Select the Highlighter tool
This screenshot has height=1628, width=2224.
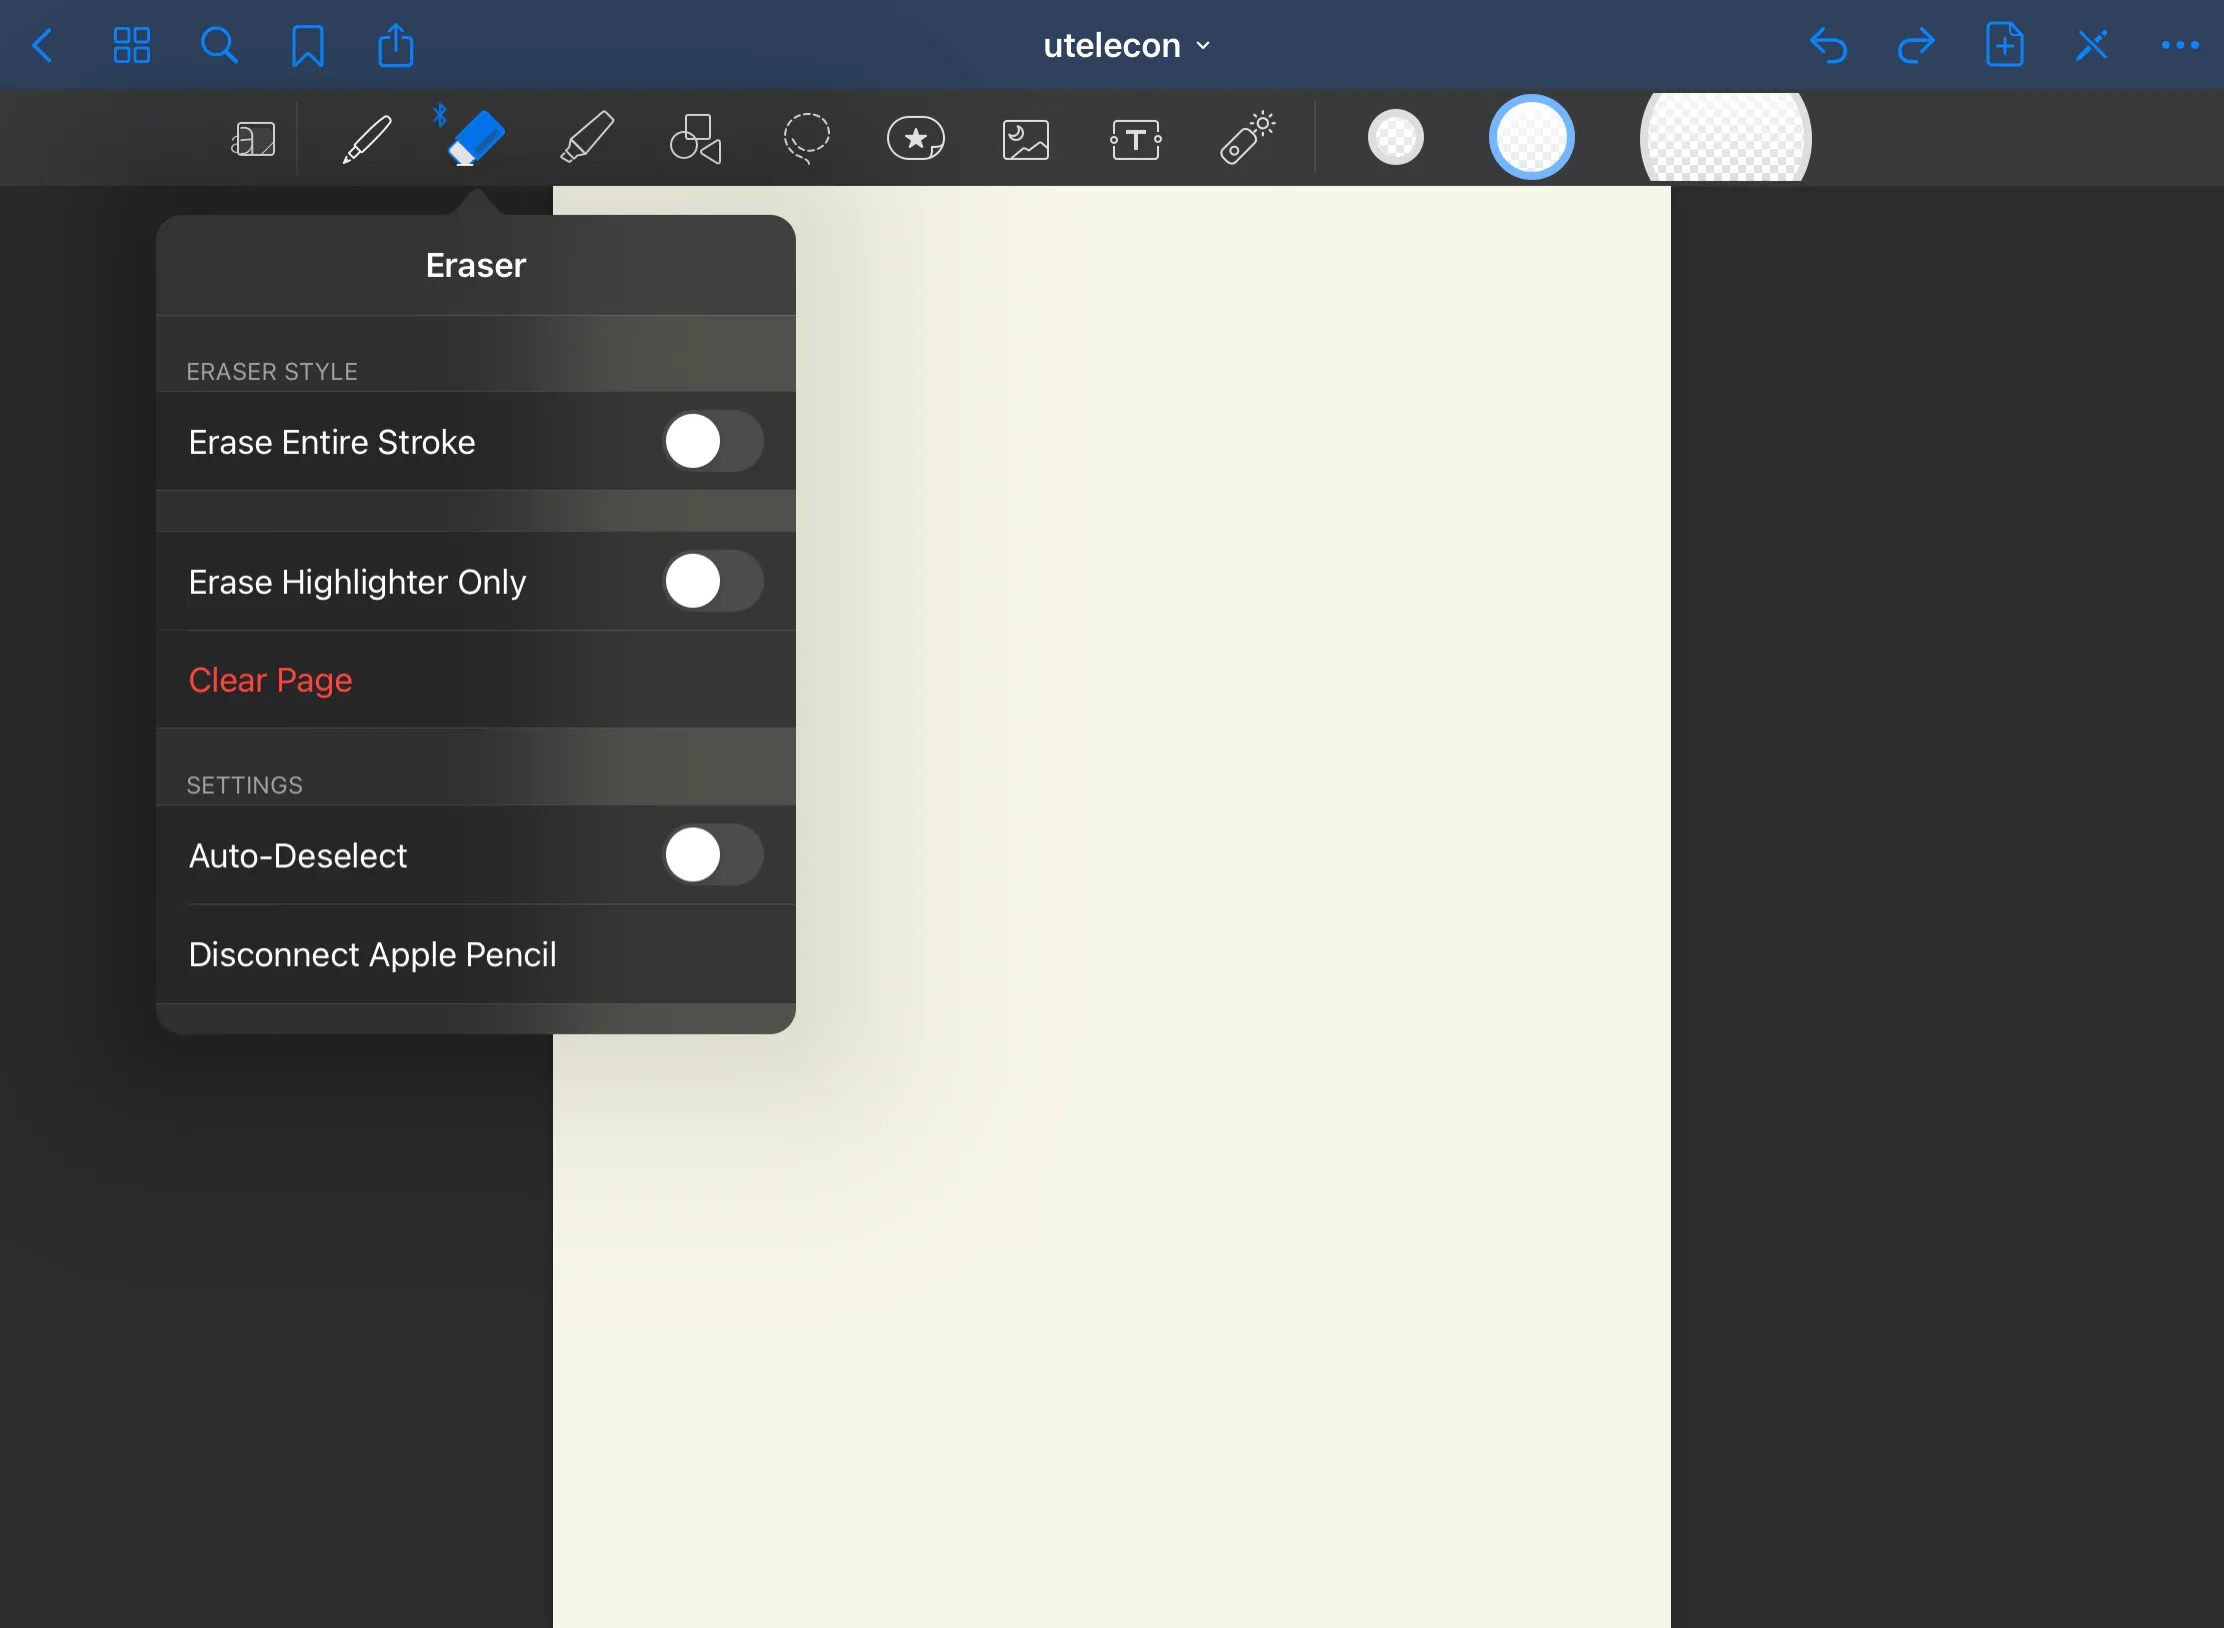[x=586, y=138]
